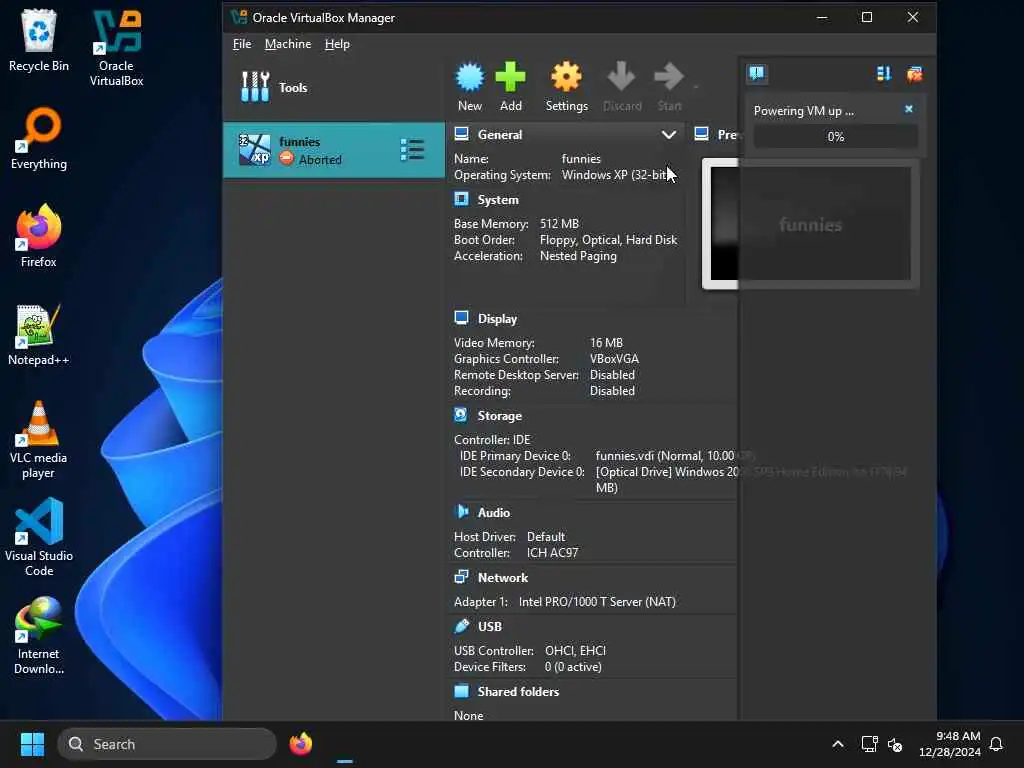Viewport: 1024px width, 768px height.
Task: Click the System section chip icon
Action: 461,199
